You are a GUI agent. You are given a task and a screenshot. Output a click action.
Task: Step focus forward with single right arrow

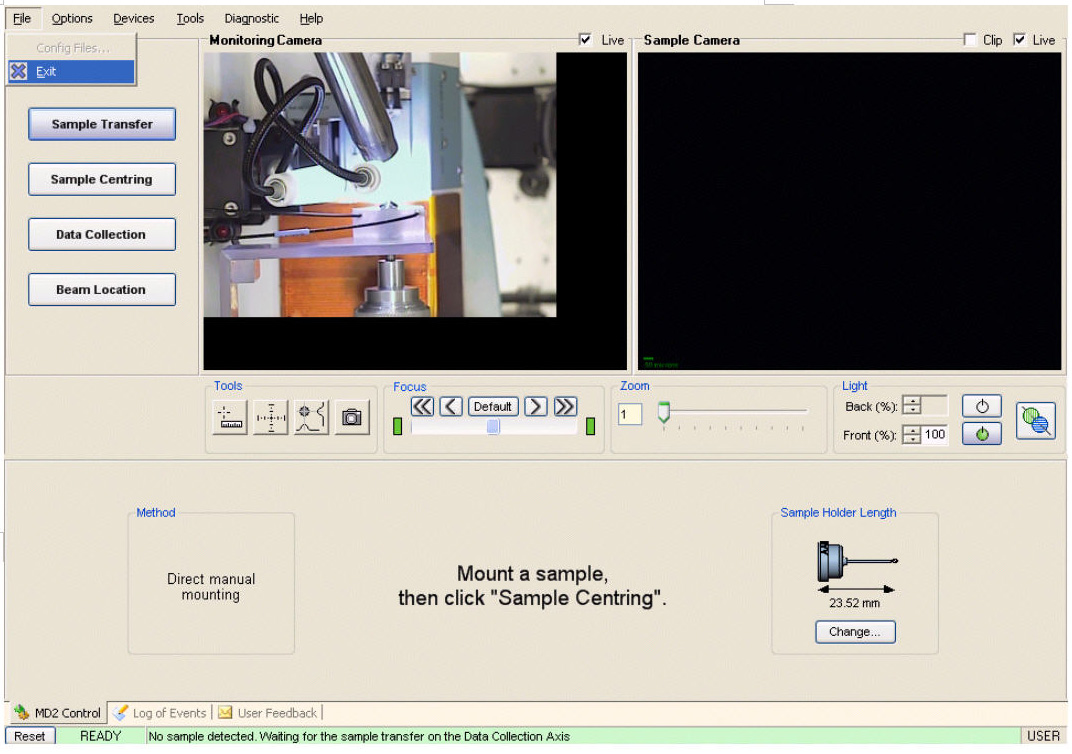pos(536,406)
